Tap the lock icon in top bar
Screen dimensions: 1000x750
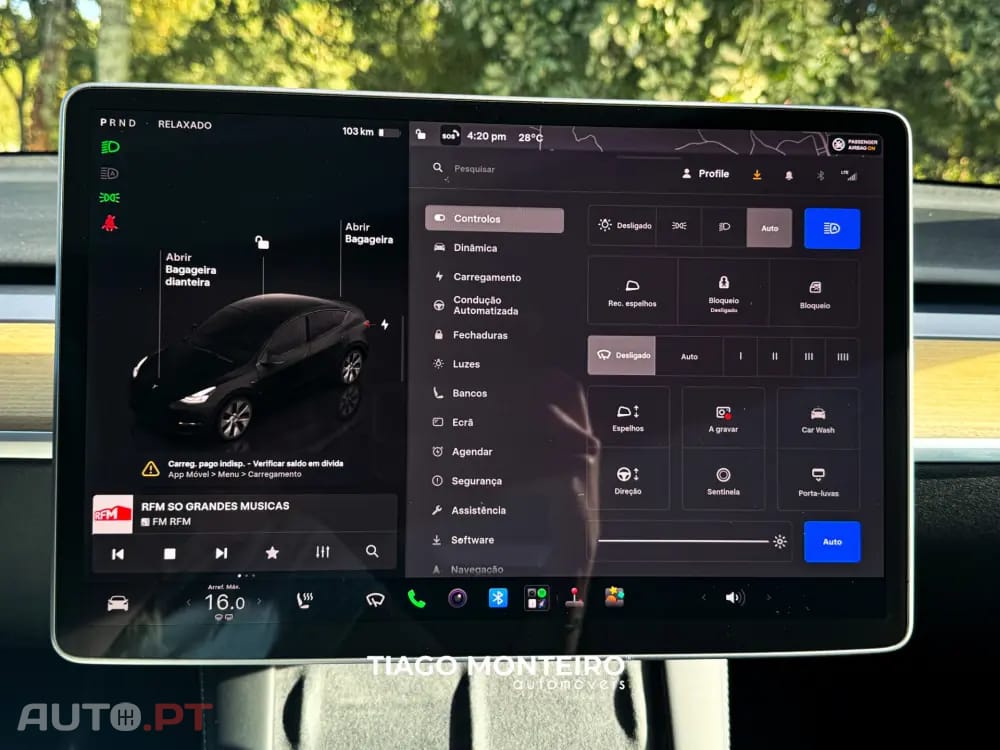click(421, 134)
